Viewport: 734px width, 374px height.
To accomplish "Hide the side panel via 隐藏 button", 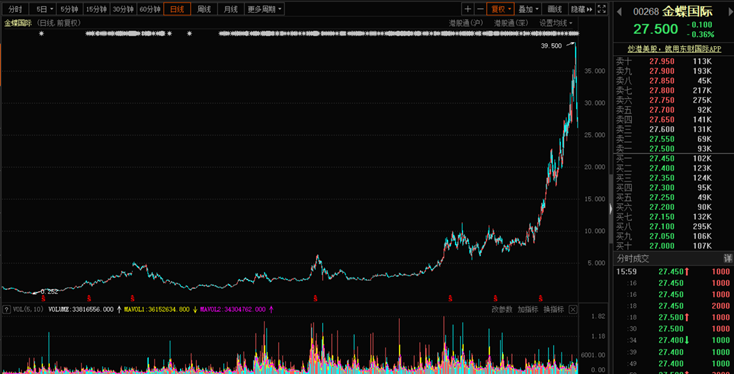I will pyautogui.click(x=582, y=9).
